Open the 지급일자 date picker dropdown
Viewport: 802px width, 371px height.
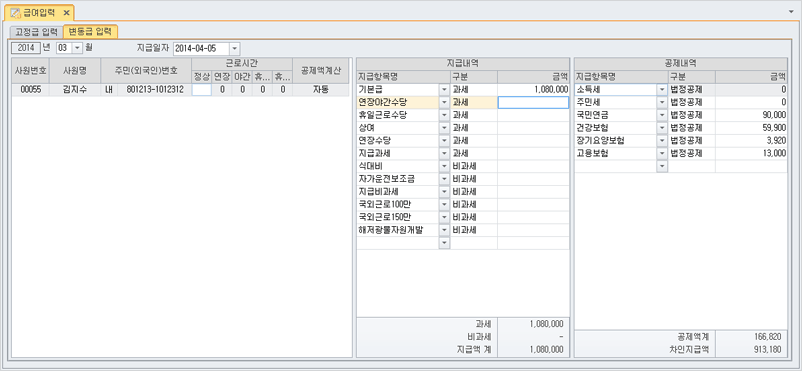234,49
